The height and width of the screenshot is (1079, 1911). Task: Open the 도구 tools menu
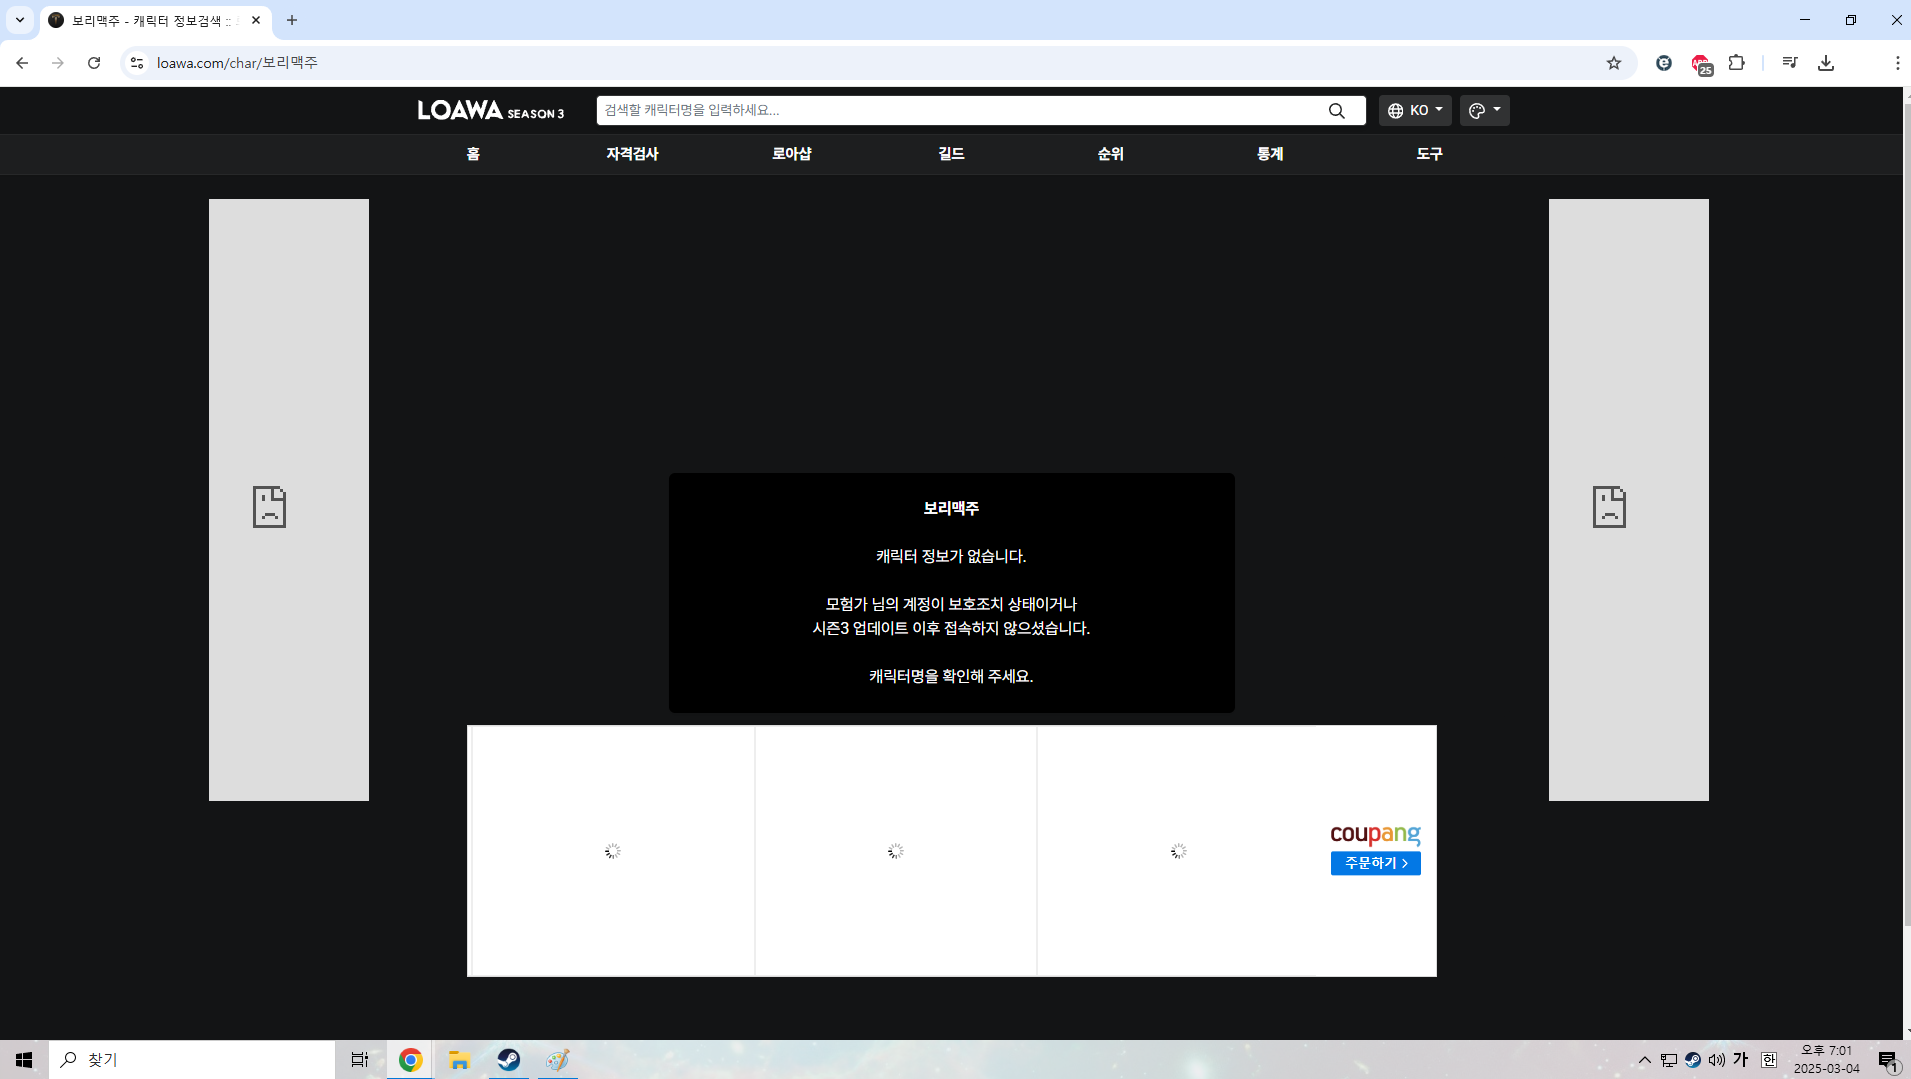click(1429, 154)
